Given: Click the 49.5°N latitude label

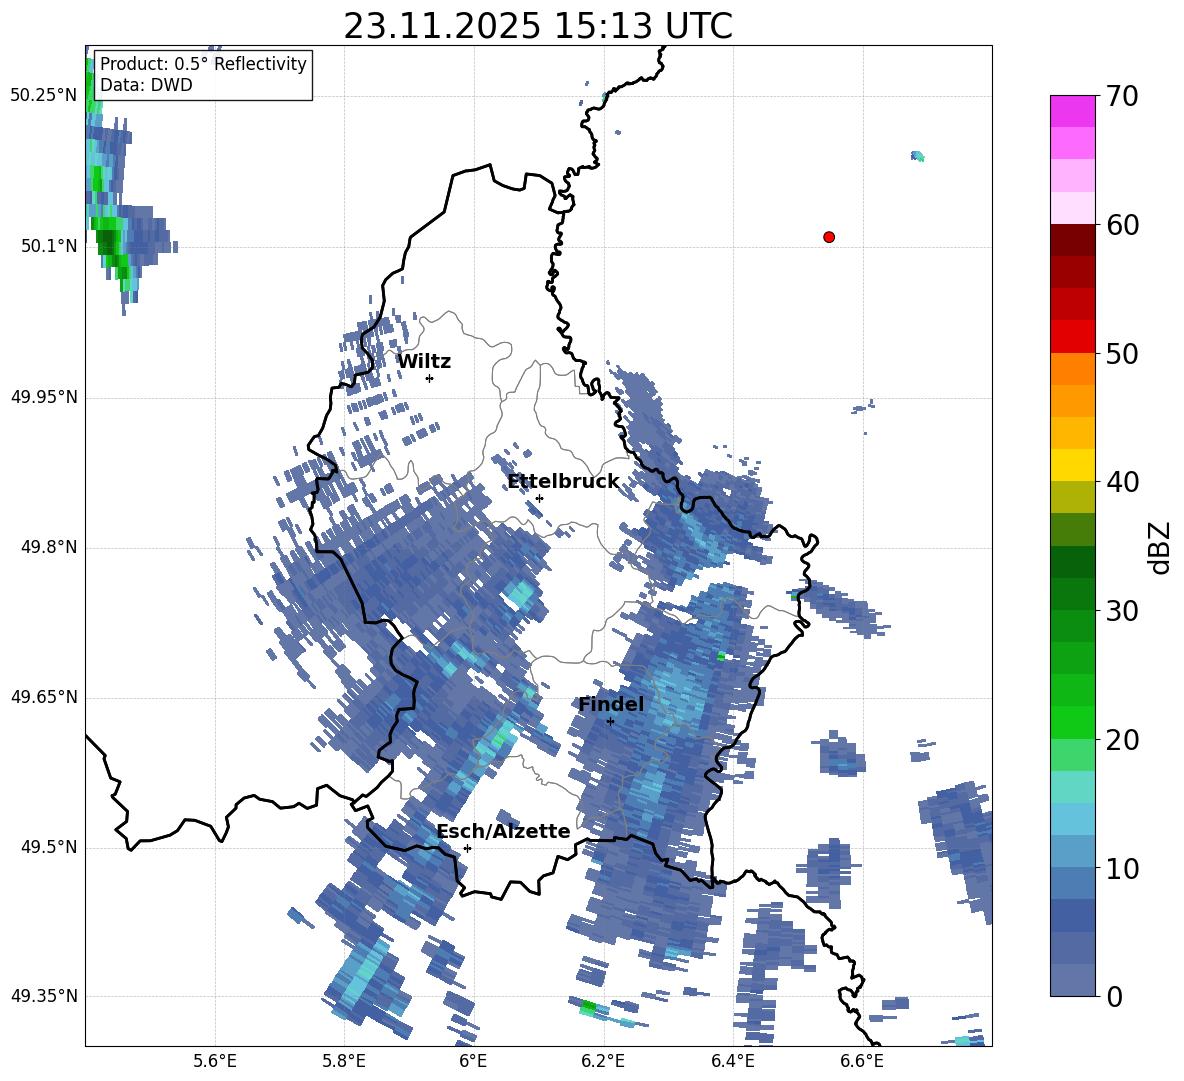Looking at the screenshot, I should coord(48,847).
